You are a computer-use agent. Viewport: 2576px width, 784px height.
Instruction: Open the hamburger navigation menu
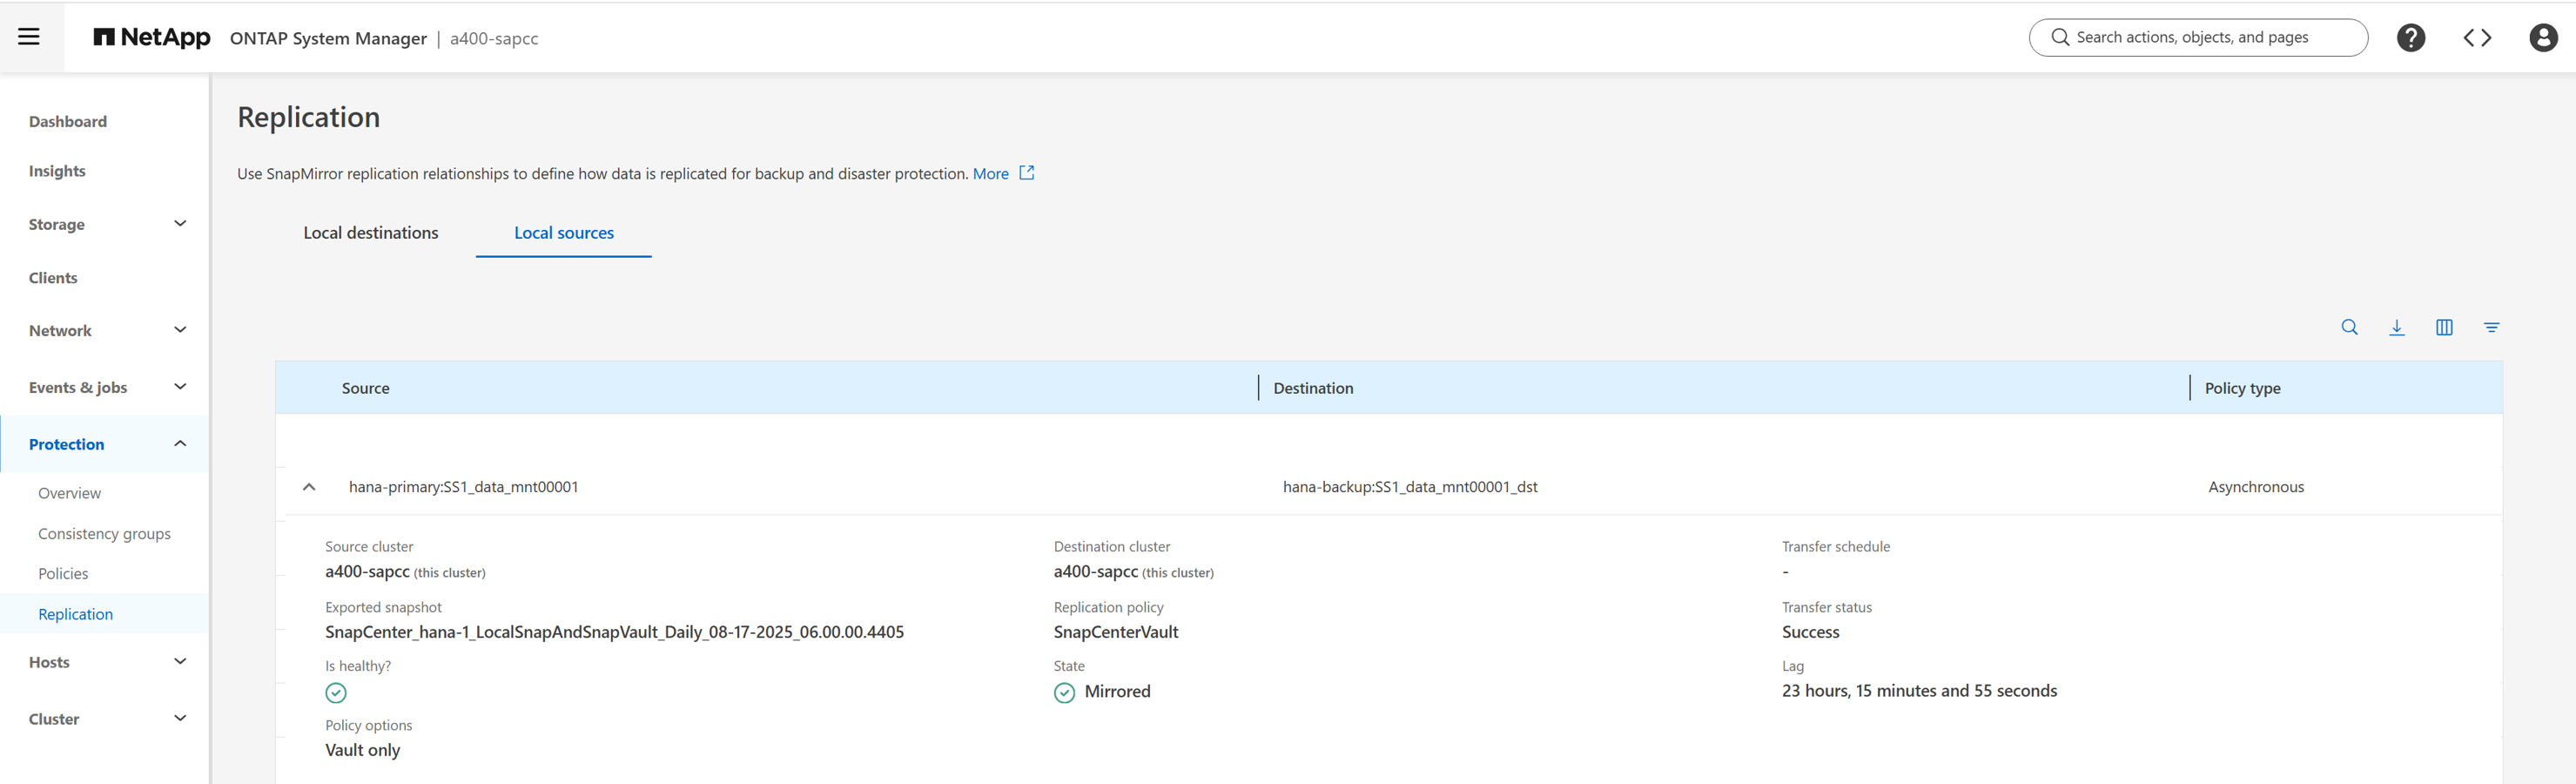click(29, 37)
